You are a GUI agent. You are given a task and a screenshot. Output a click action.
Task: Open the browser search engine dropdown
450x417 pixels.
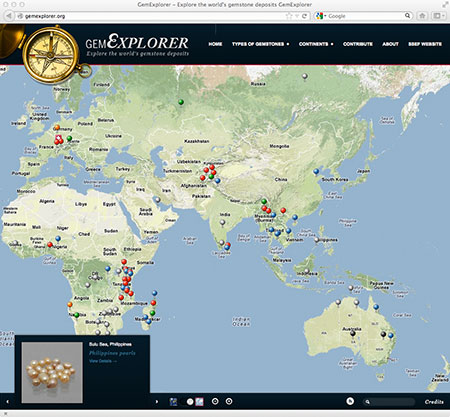point(320,16)
